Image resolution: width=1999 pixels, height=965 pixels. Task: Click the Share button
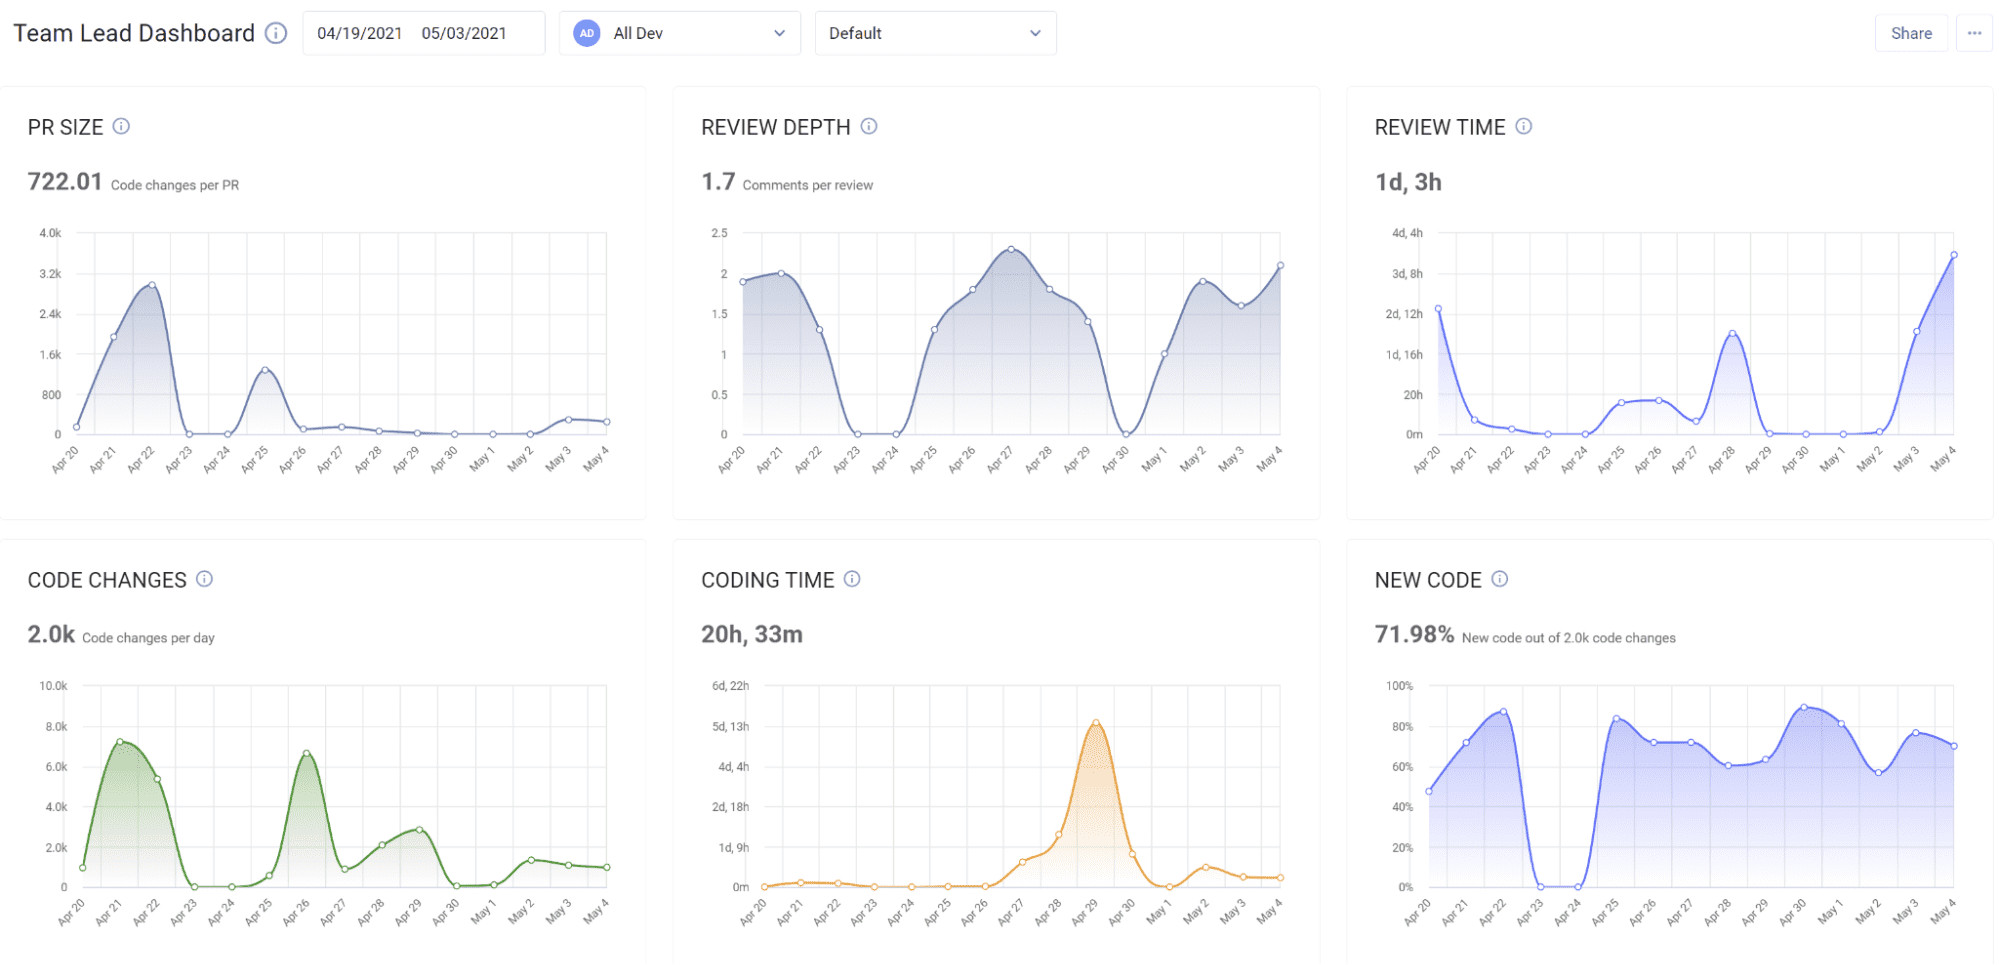coord(1910,32)
